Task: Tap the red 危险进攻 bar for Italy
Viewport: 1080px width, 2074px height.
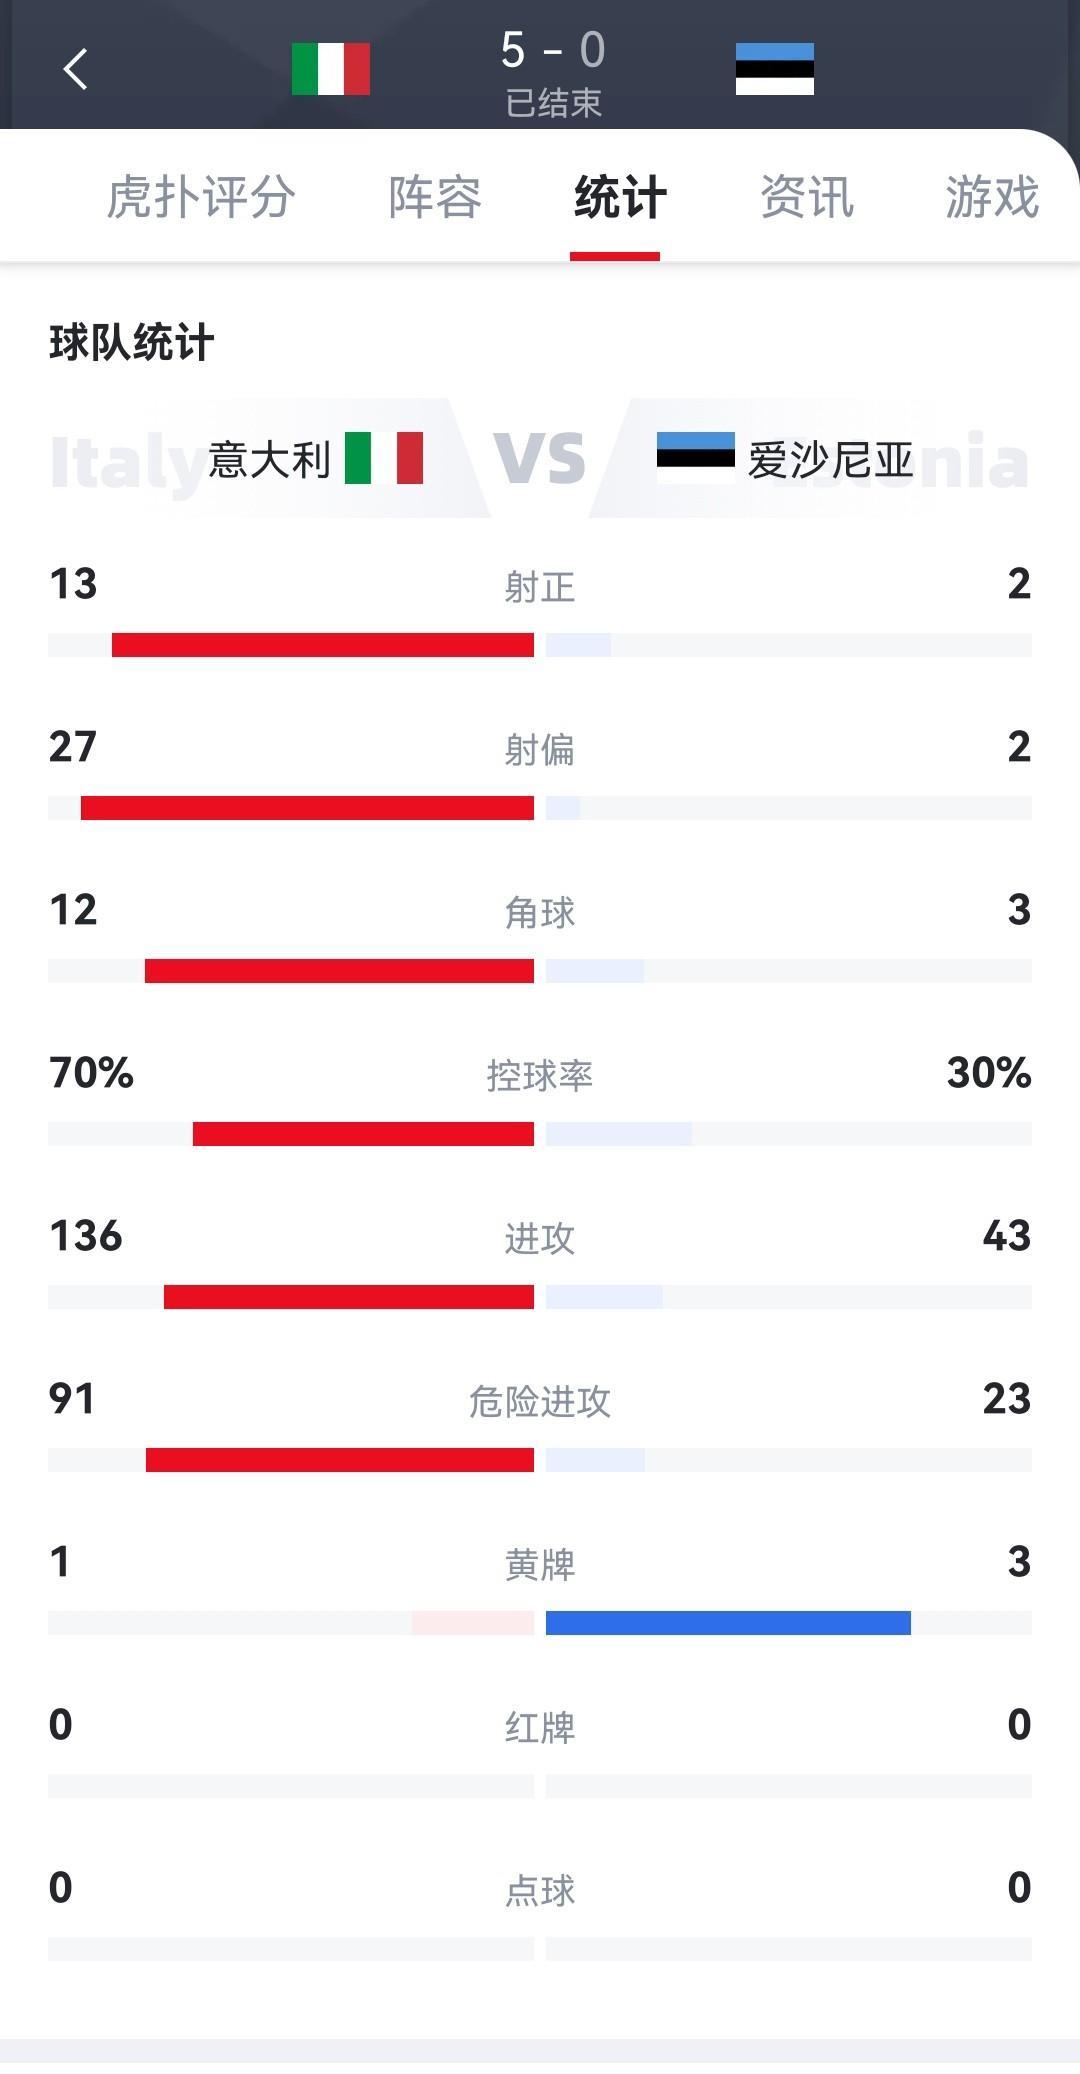Action: (x=340, y=1460)
